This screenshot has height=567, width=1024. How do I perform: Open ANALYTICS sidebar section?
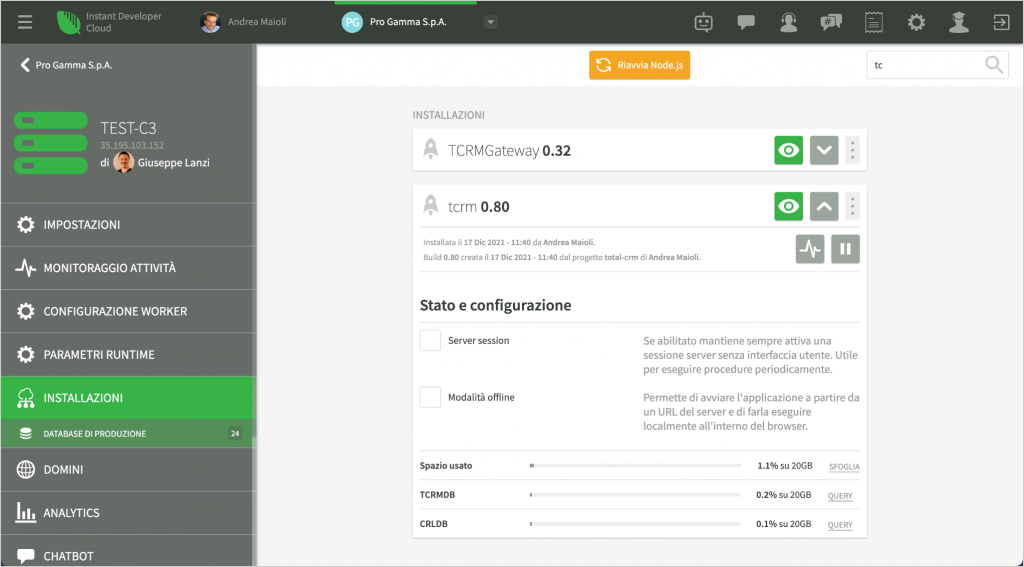[127, 513]
